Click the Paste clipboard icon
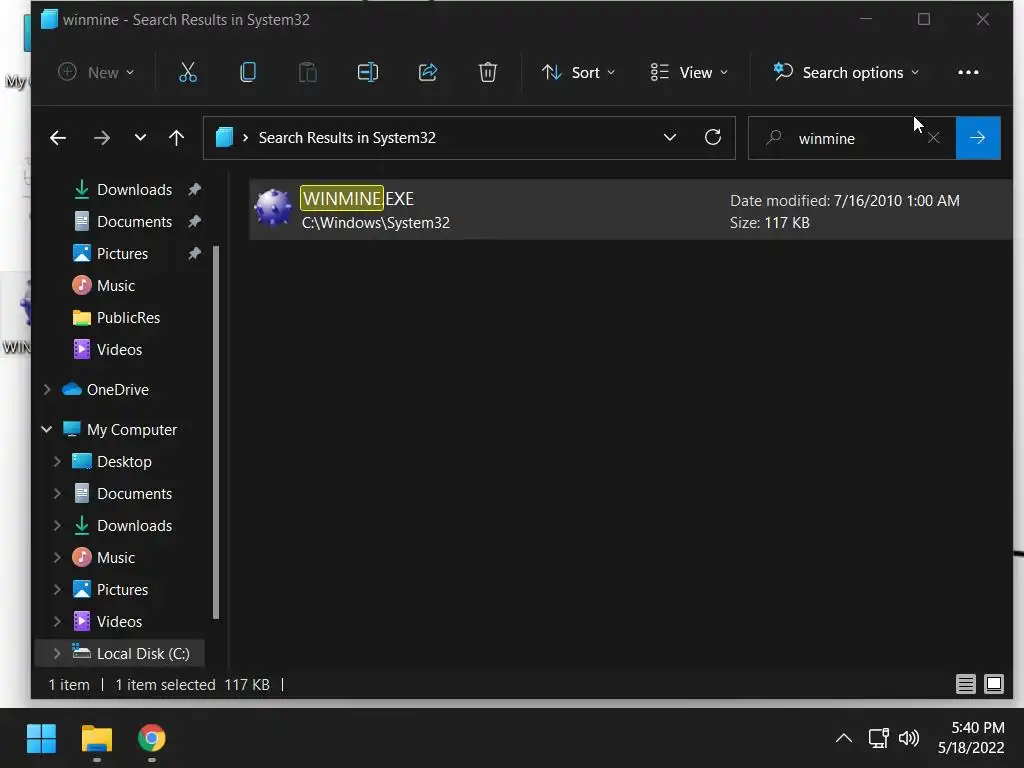1024x768 pixels. [308, 72]
